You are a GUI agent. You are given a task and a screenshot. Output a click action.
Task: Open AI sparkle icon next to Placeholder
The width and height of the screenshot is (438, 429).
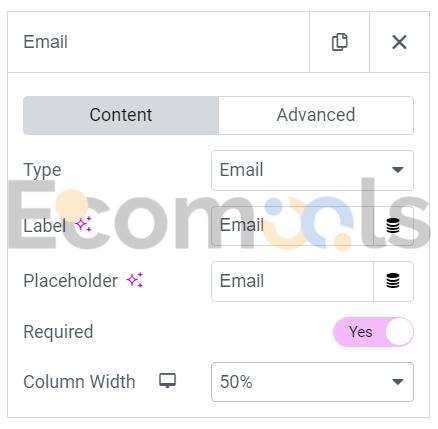point(135,280)
